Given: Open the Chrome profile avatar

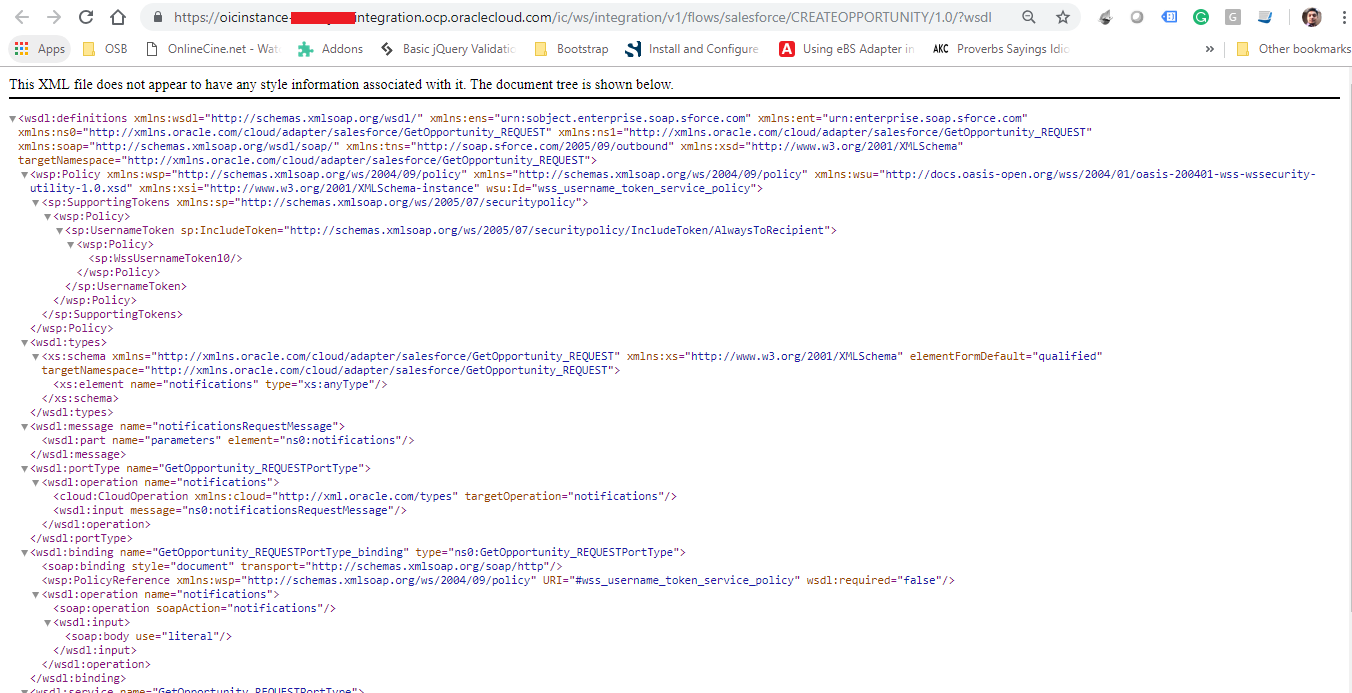Looking at the screenshot, I should [1311, 17].
